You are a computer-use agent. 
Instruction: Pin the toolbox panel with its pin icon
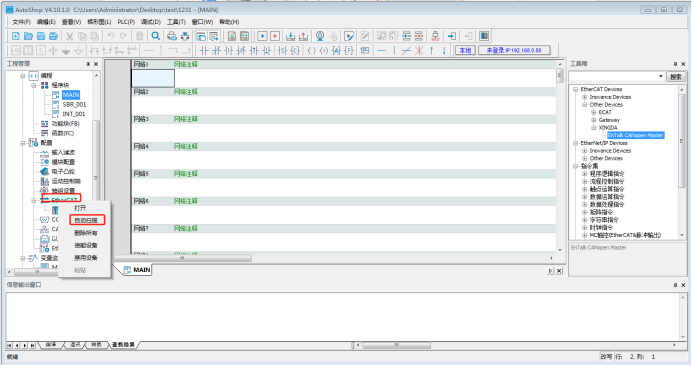(675, 64)
